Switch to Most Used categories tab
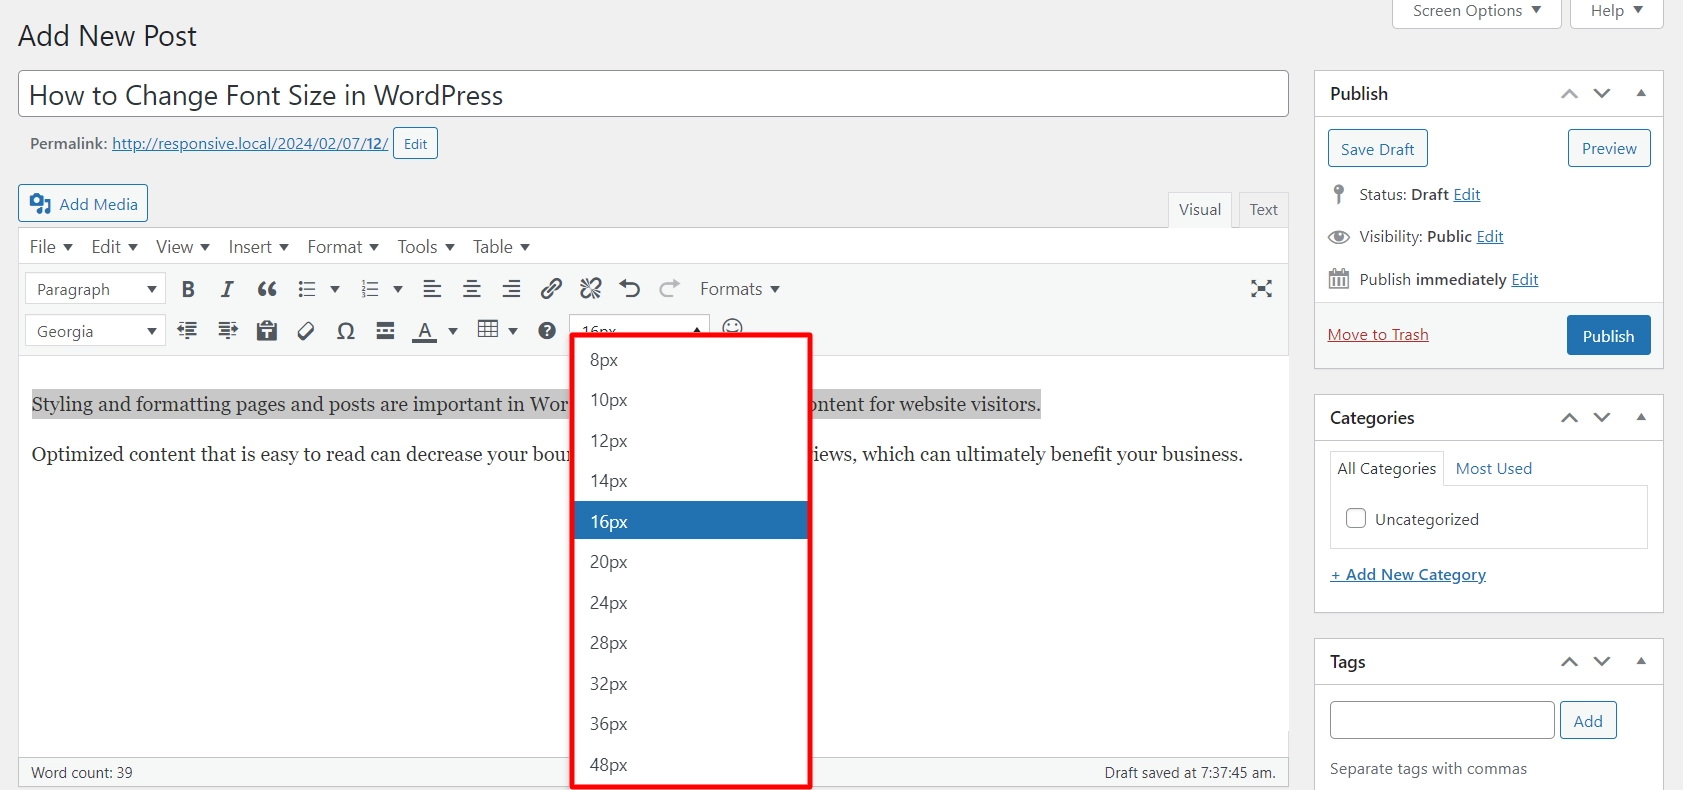Image resolution: width=1683 pixels, height=790 pixels. 1493,468
